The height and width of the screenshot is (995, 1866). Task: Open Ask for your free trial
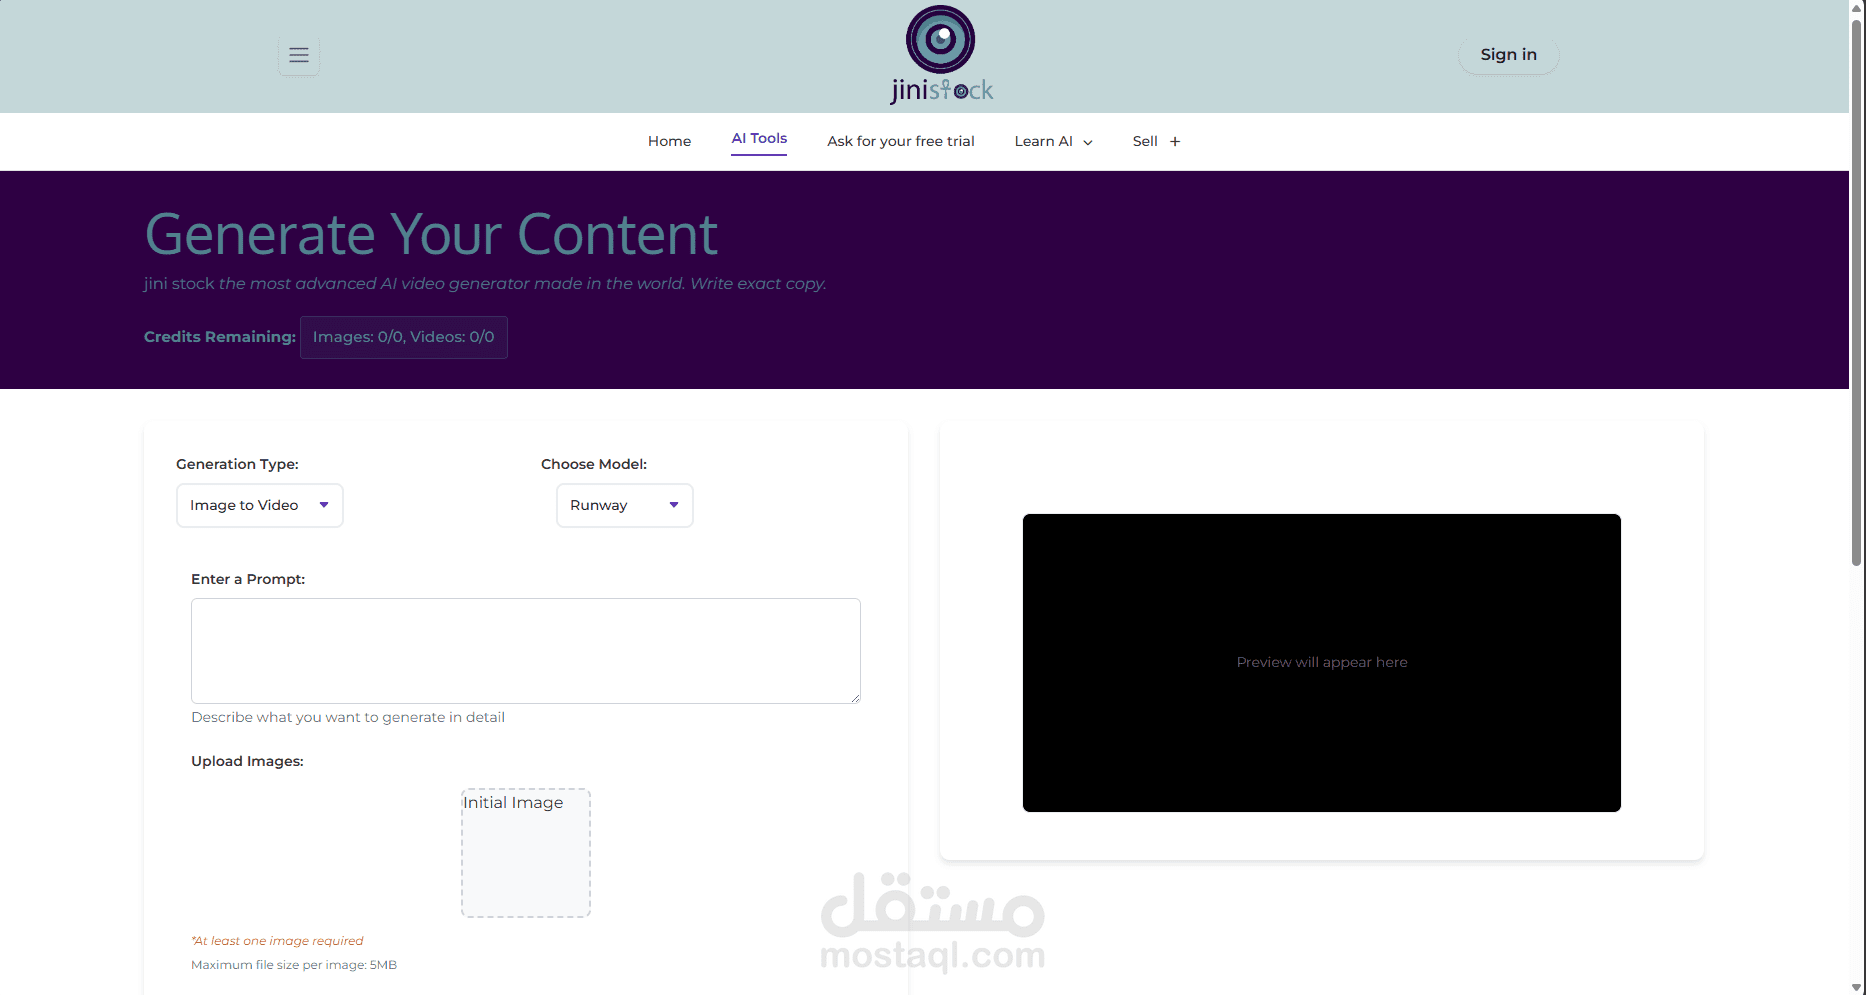(x=901, y=141)
